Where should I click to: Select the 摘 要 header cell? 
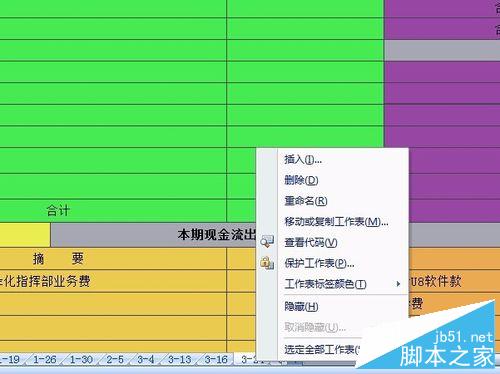[113, 258]
